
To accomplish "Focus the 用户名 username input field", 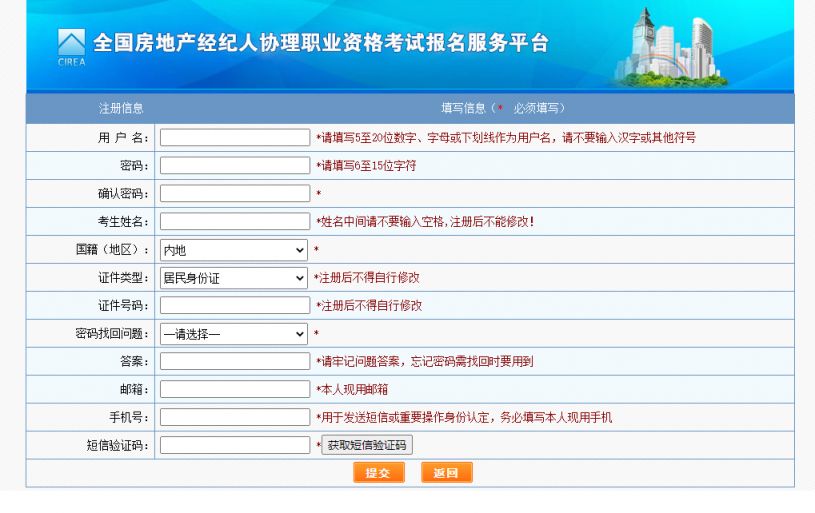I will point(235,137).
